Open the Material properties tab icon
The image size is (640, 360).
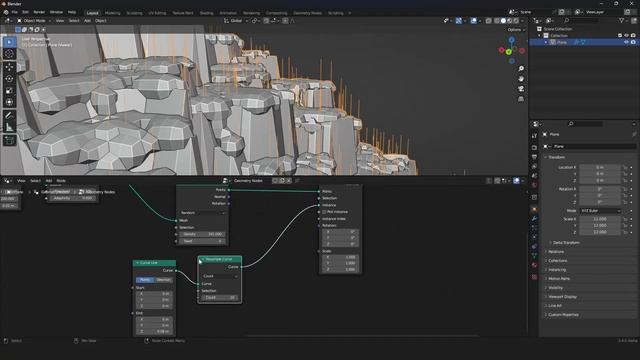click(x=534, y=266)
